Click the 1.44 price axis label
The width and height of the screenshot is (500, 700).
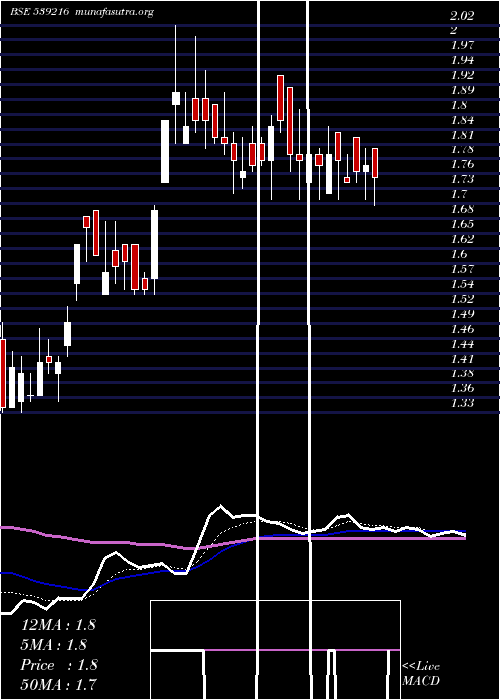point(462,344)
